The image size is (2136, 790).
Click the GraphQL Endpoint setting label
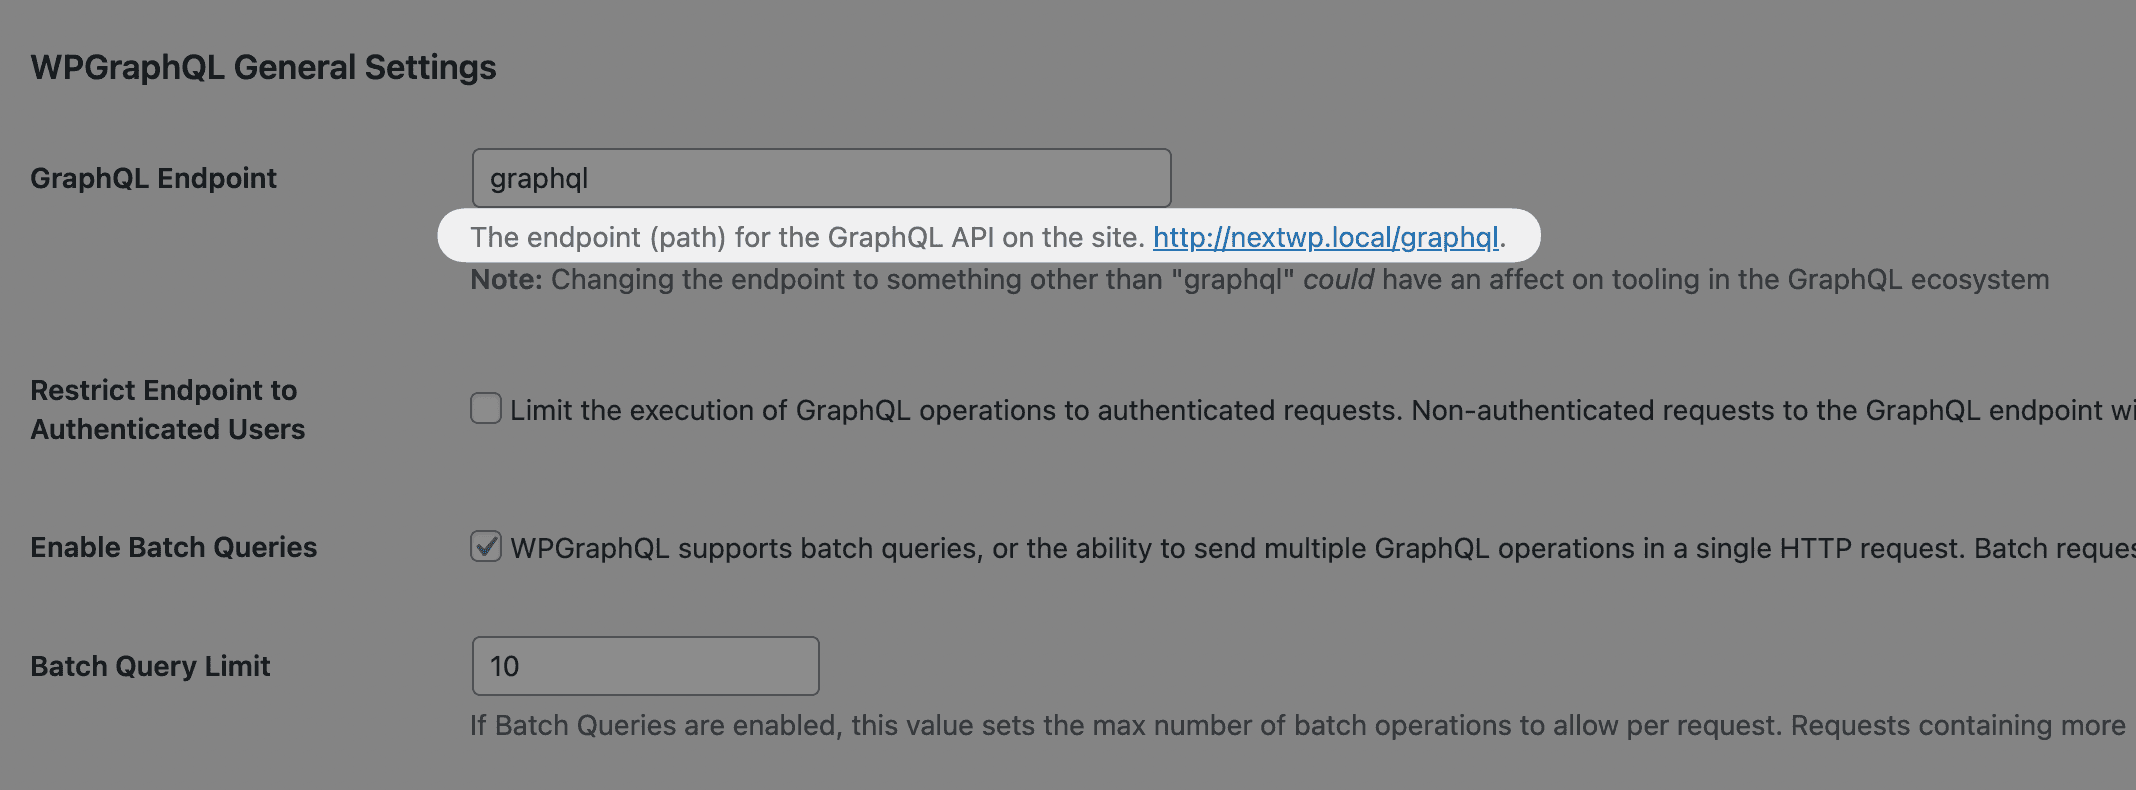pos(153,177)
